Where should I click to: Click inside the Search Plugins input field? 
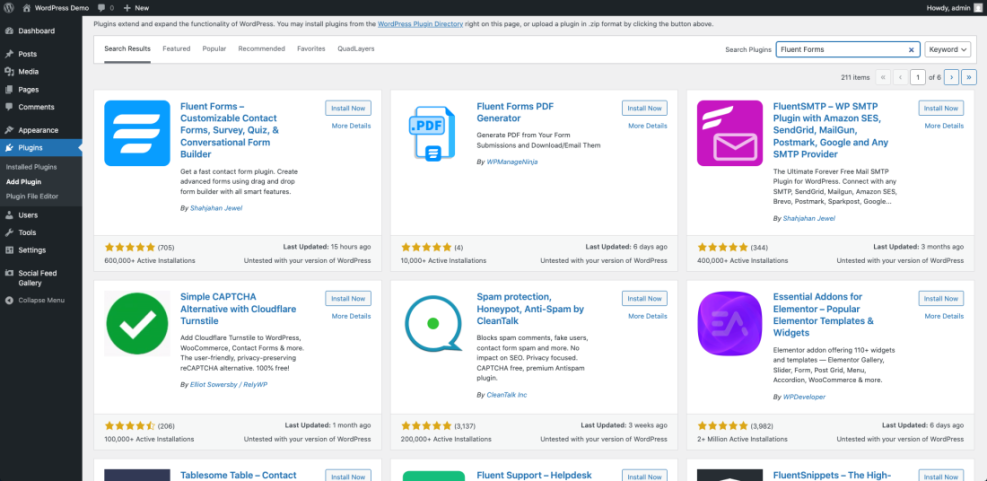[x=840, y=49]
